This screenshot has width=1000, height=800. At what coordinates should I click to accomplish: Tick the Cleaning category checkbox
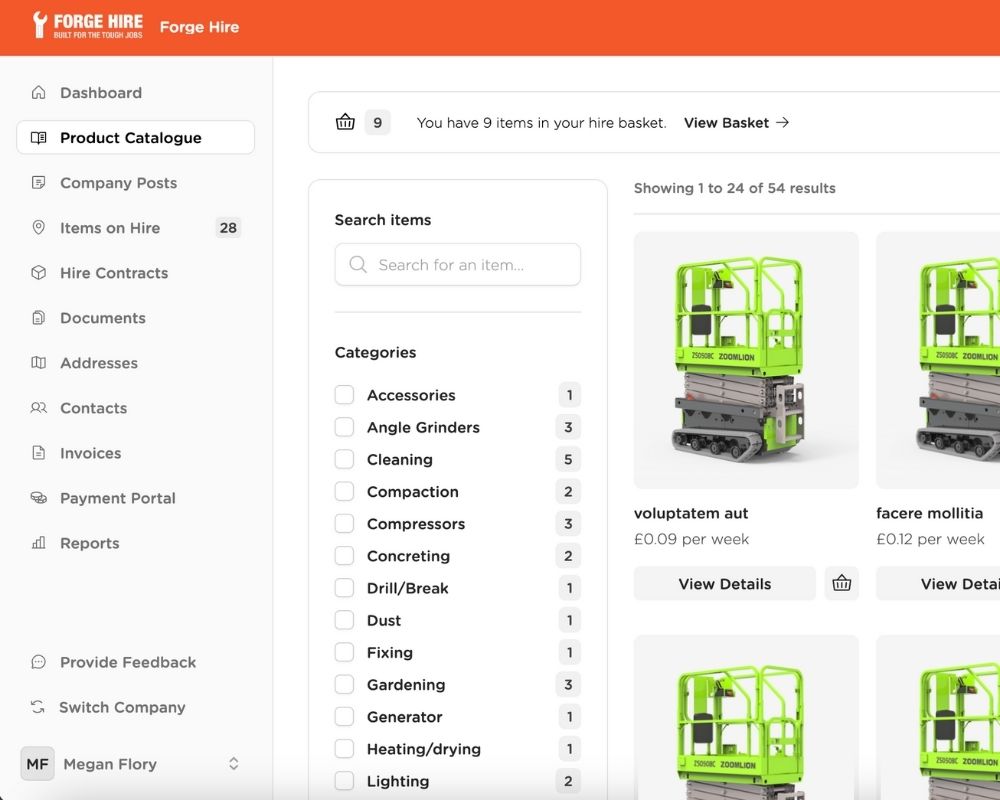[x=344, y=459]
